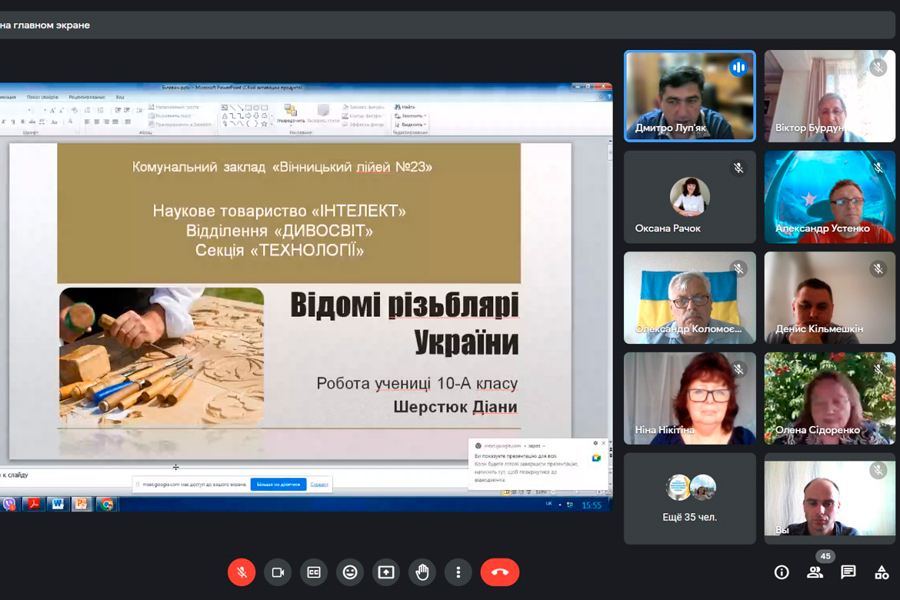Open the Replace dropdown in PowerPoint ribbon
Viewport: 900px width, 600px height.
(x=410, y=115)
